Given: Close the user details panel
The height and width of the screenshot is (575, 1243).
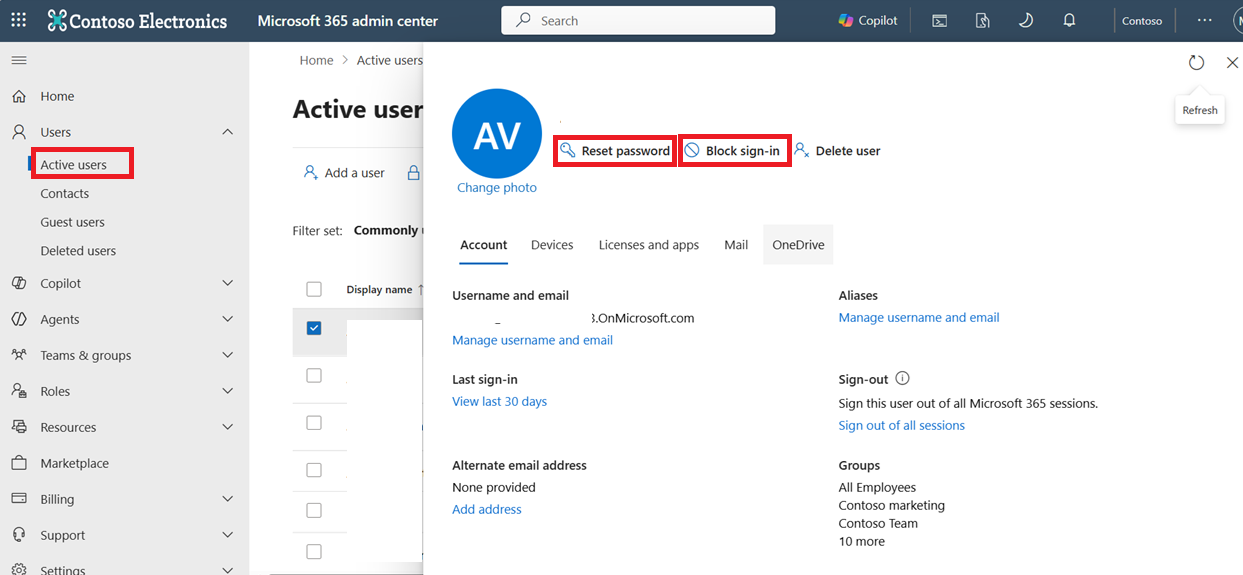Looking at the screenshot, I should click(1232, 62).
